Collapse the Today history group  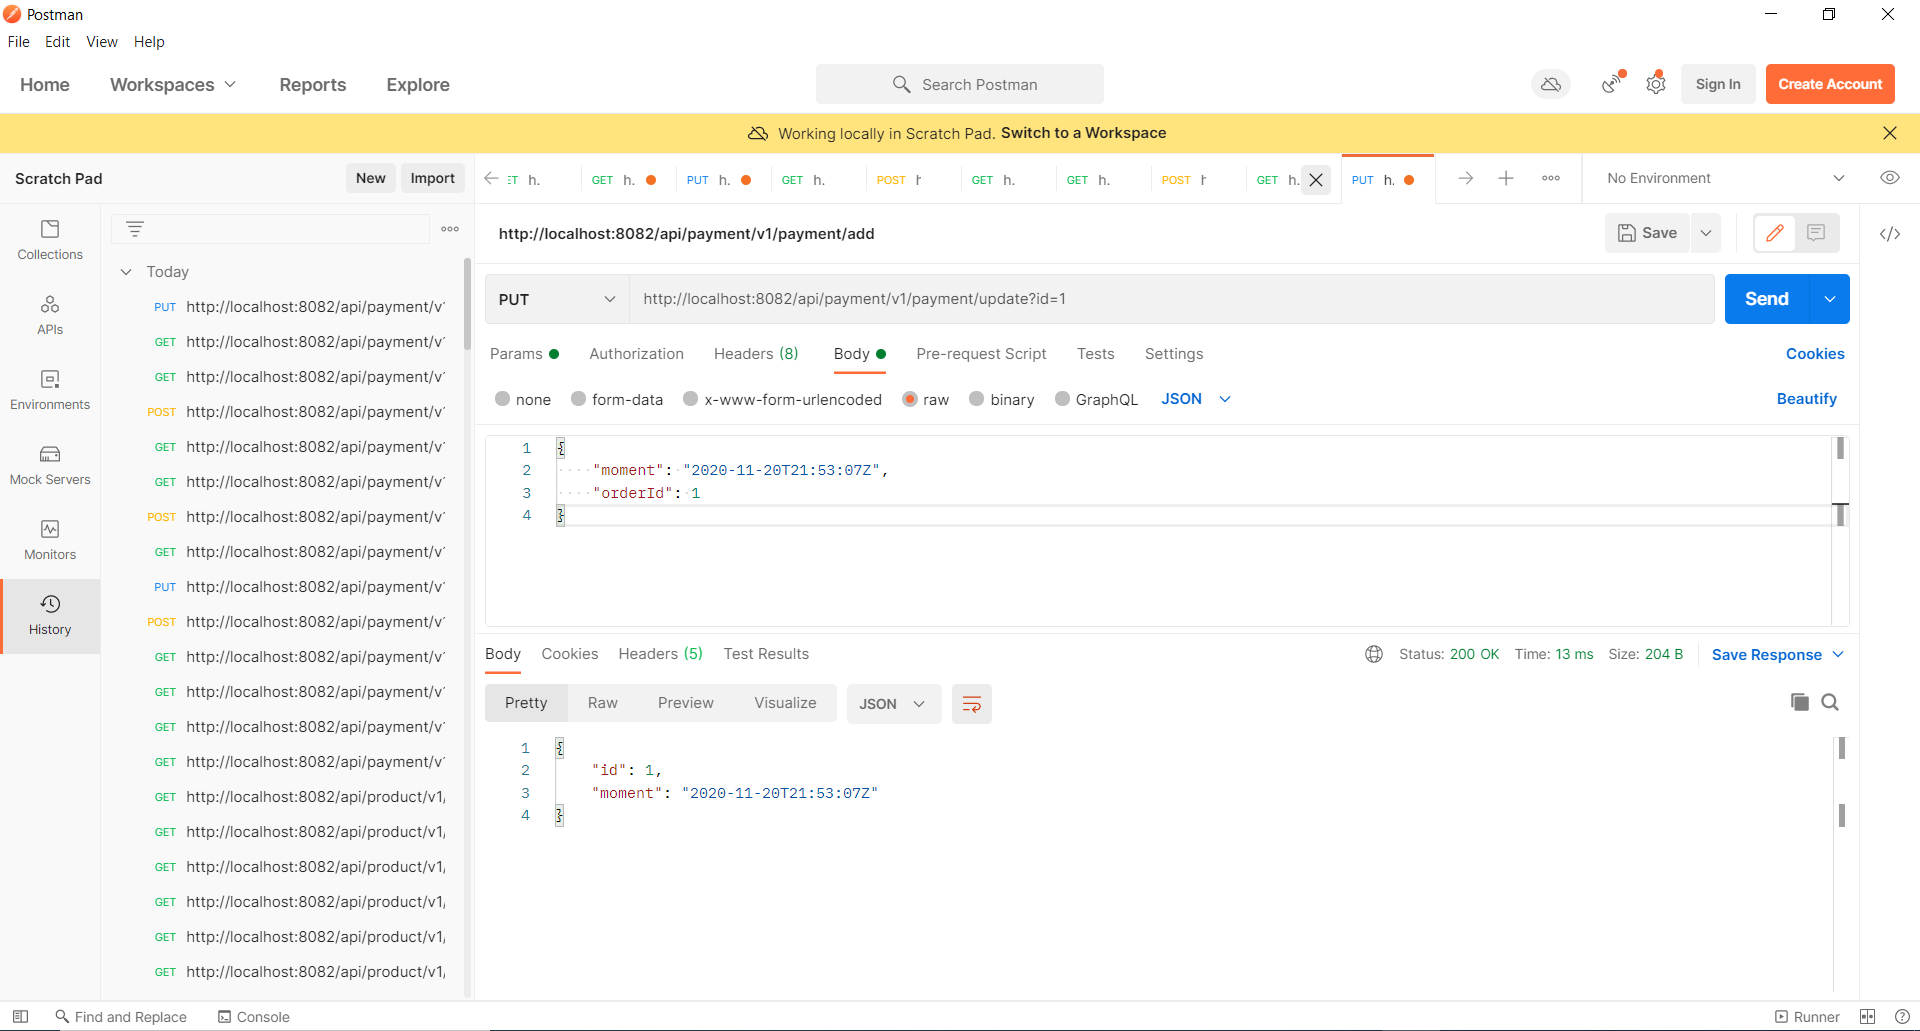coord(126,272)
